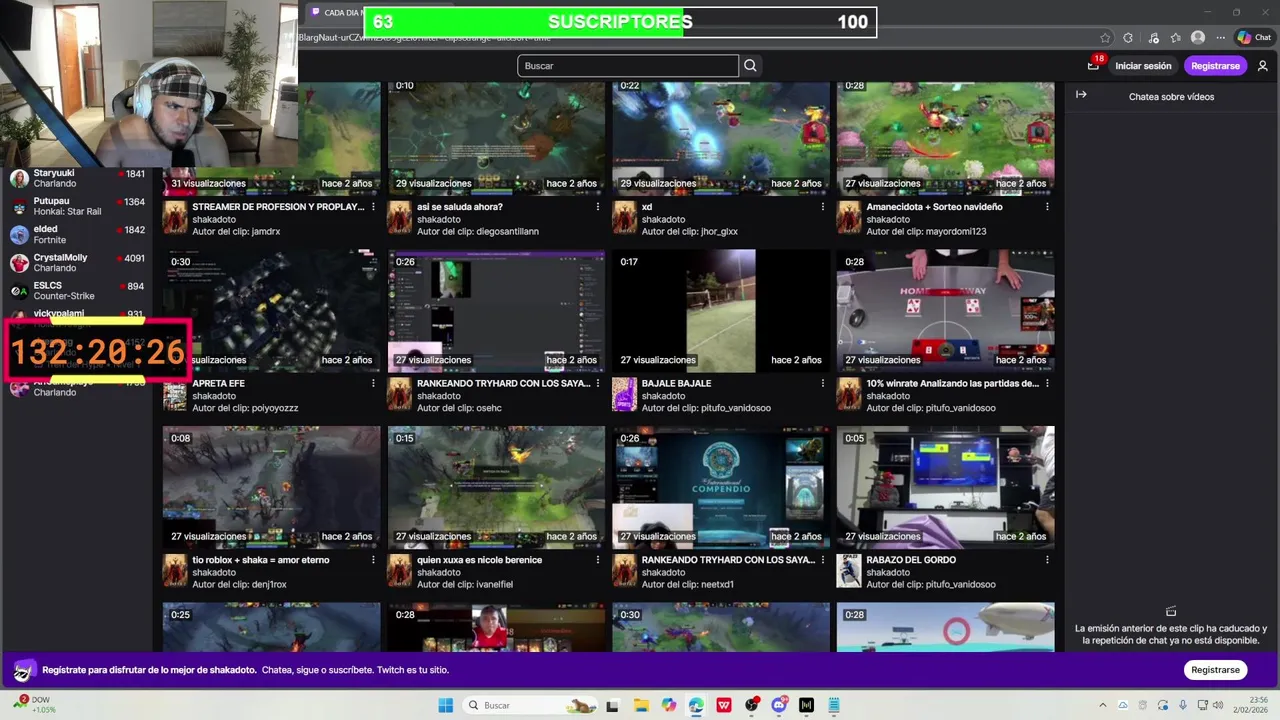Select ESLCS Counter-Strike channel in sidebar

tap(77, 290)
